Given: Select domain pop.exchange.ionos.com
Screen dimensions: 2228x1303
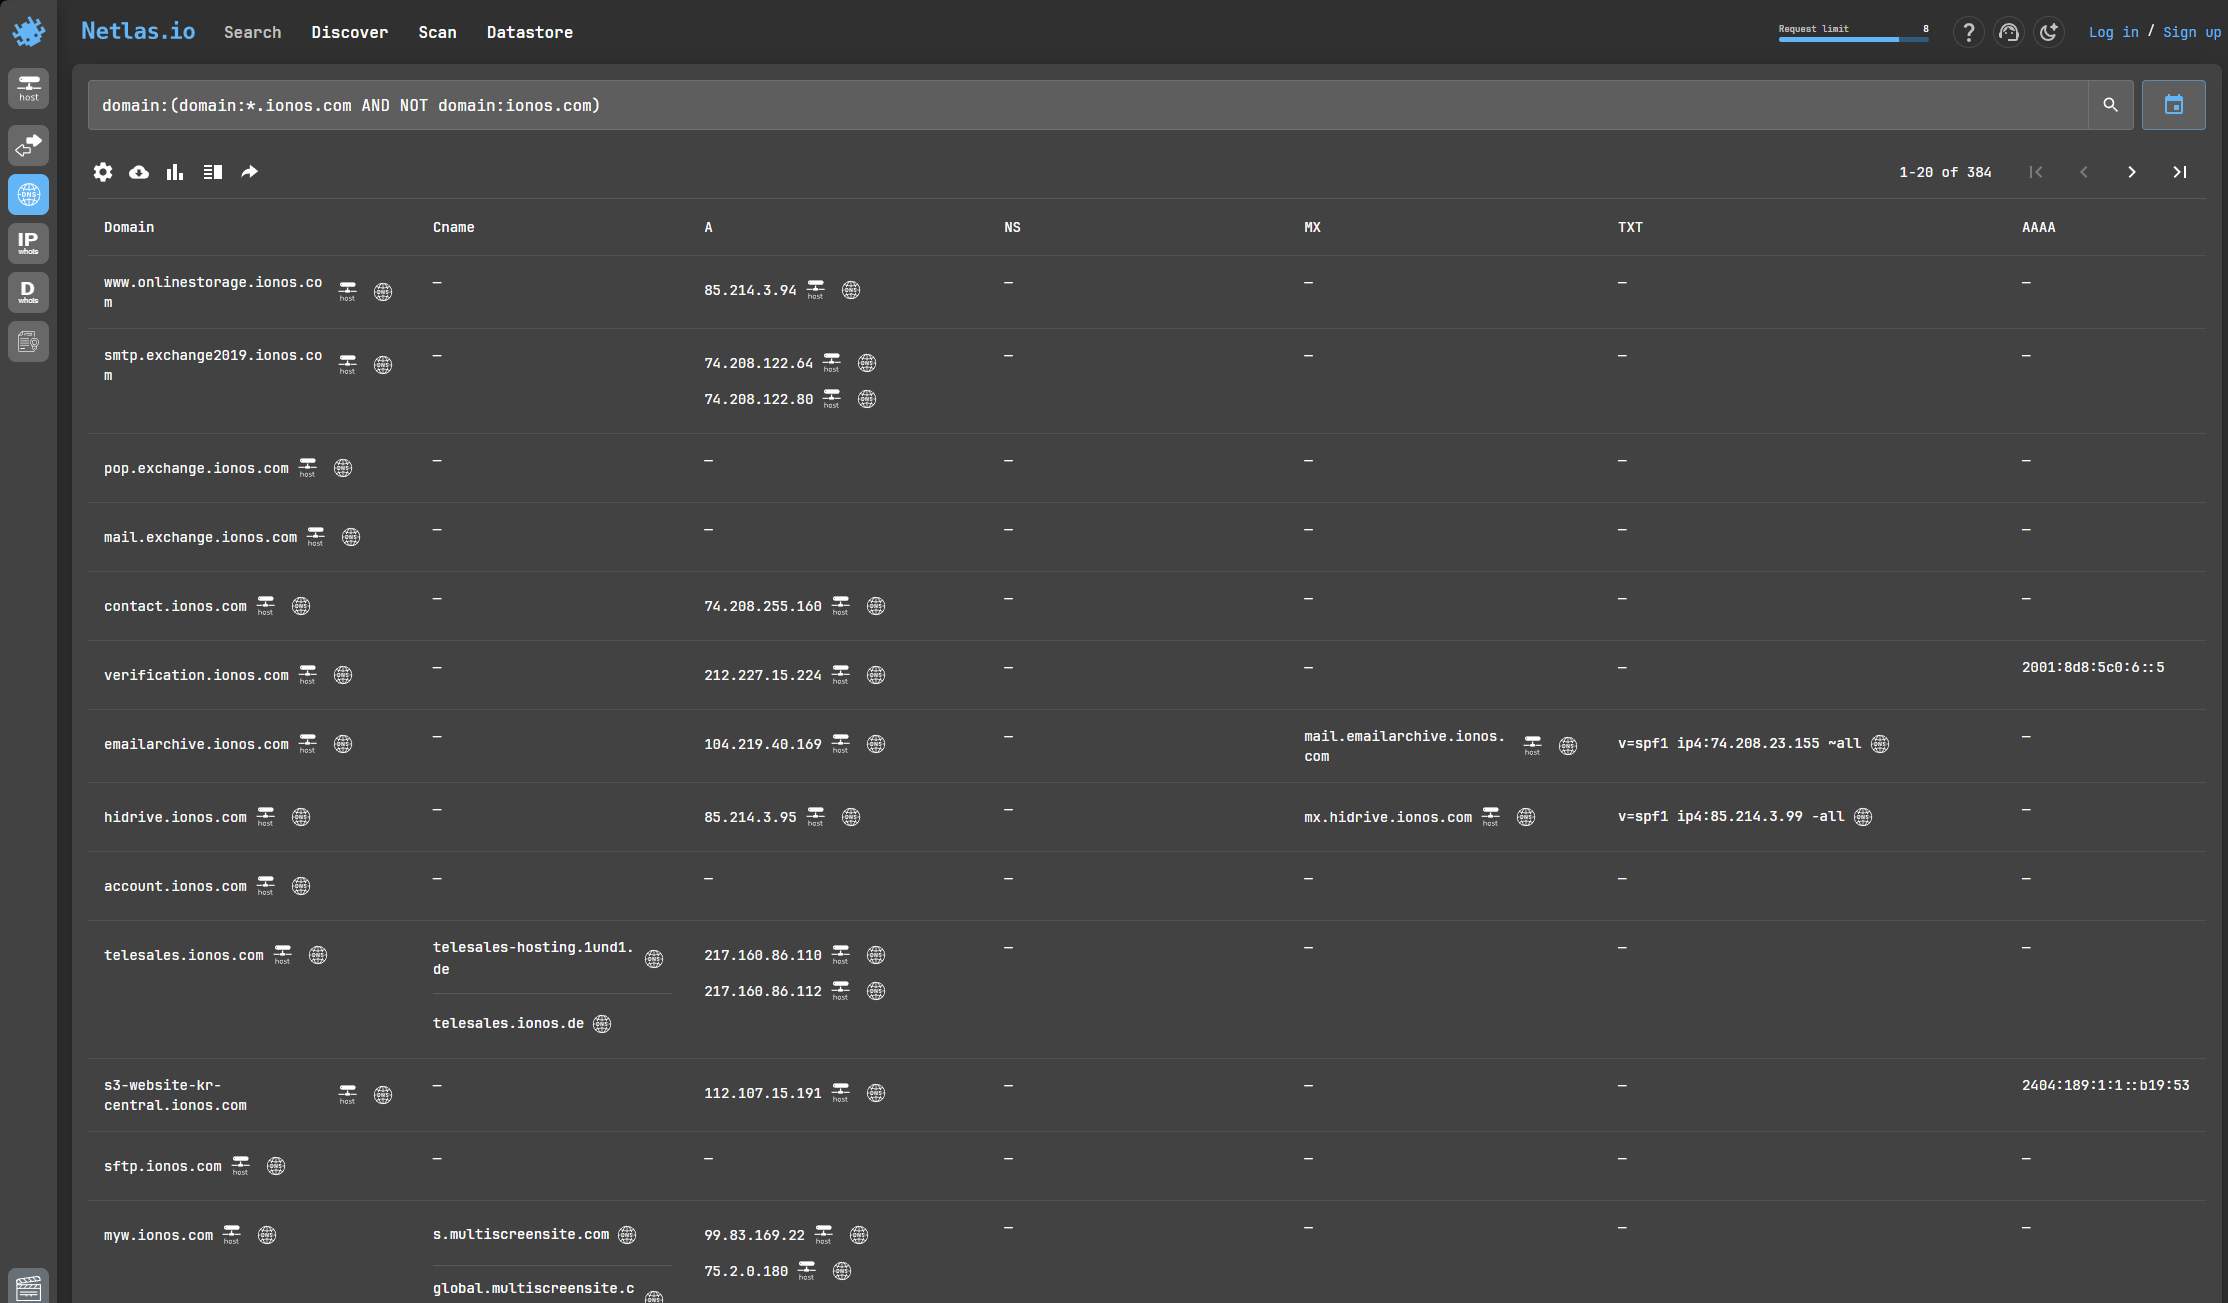Looking at the screenshot, I should (196, 468).
